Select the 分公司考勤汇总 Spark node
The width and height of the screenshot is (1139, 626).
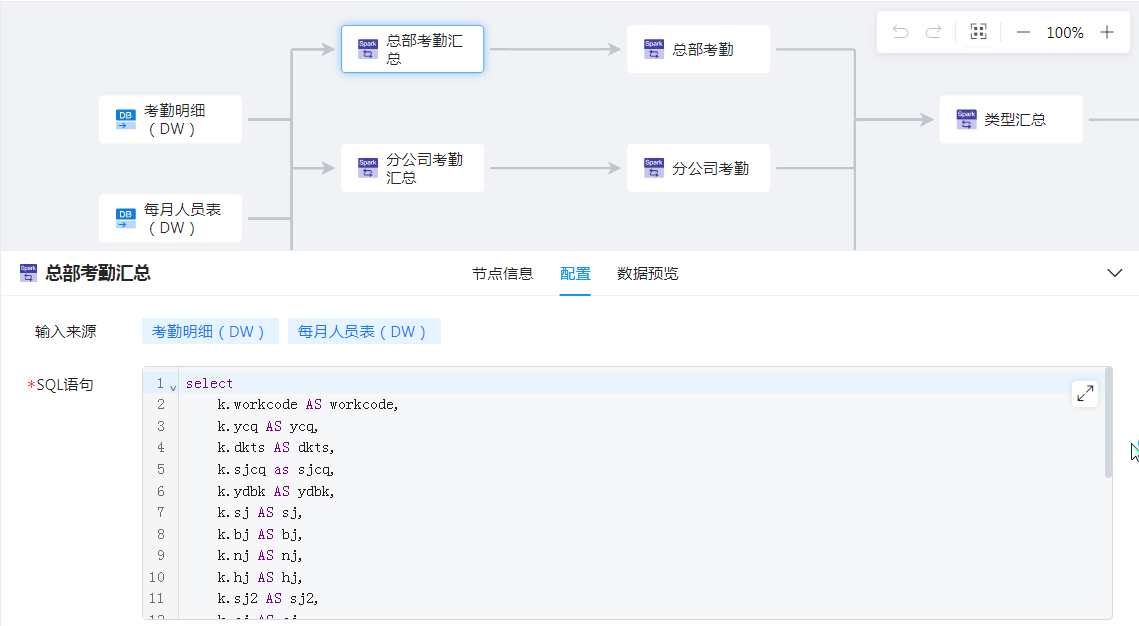pyautogui.click(x=412, y=168)
